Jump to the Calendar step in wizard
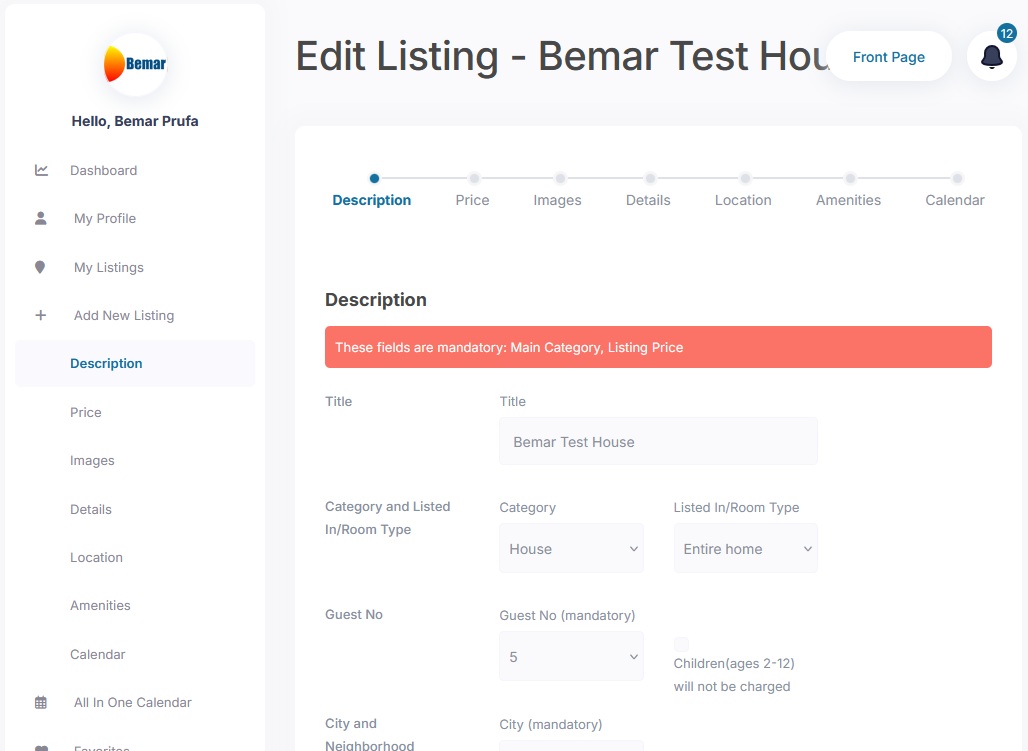Image resolution: width=1028 pixels, height=751 pixels. point(954,200)
